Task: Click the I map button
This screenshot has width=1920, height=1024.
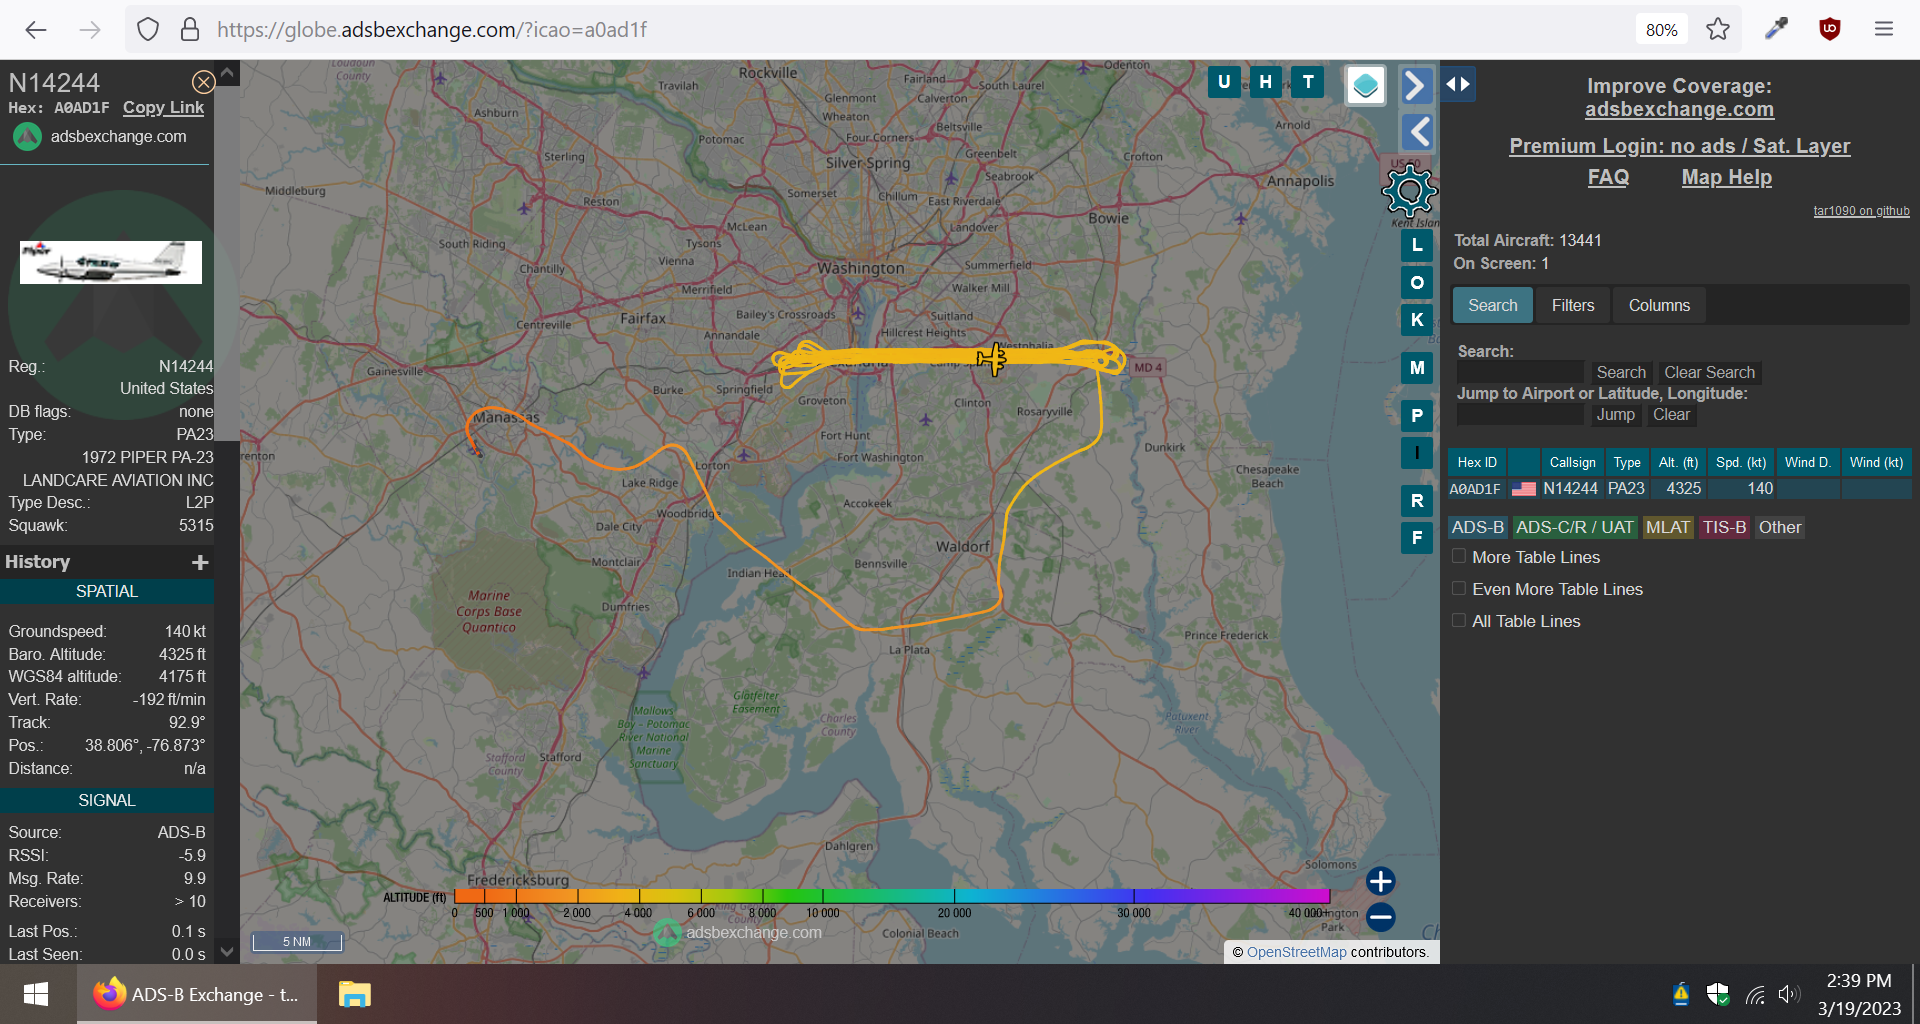Action: click(1417, 453)
